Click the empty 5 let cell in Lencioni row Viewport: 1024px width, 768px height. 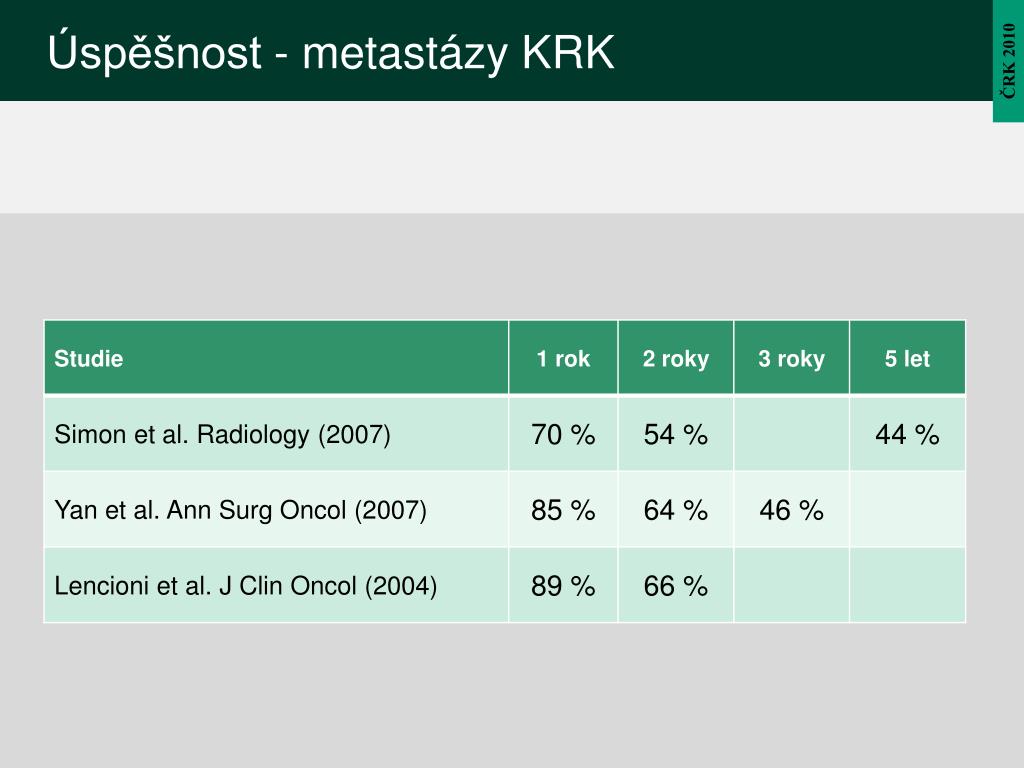[x=908, y=585]
